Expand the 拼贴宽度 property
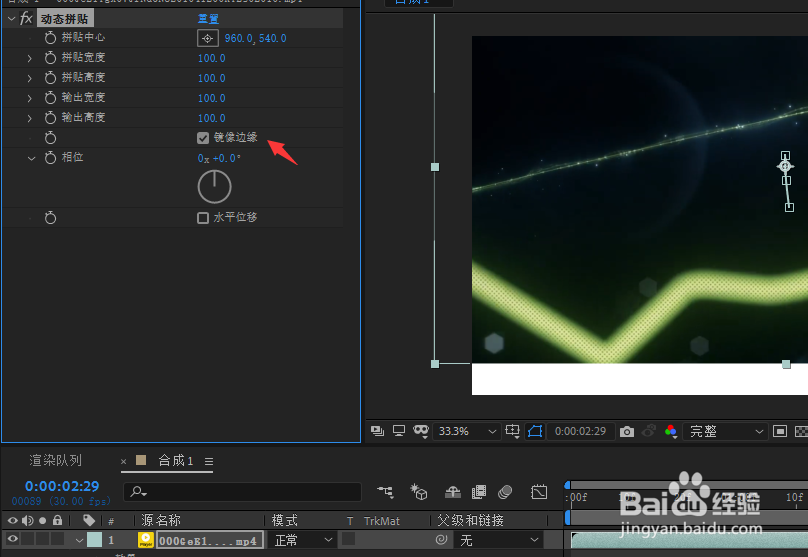808x557 pixels. (x=30, y=58)
